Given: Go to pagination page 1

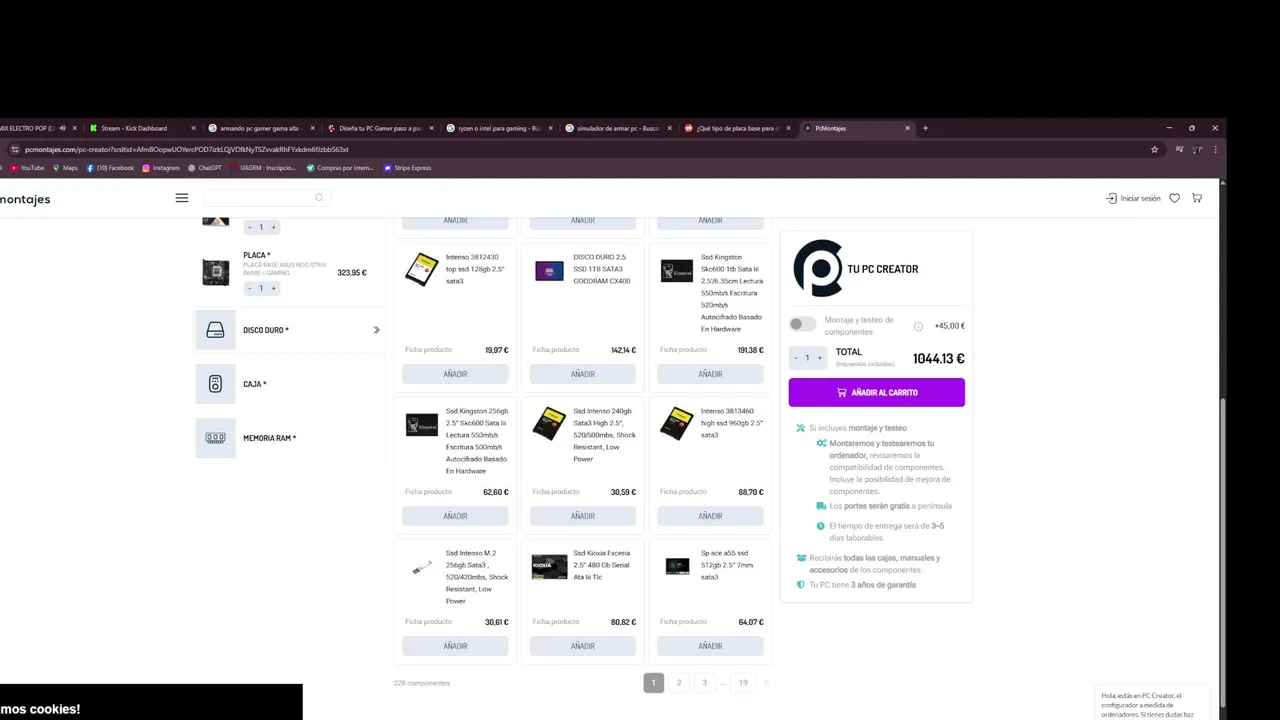Looking at the screenshot, I should 654,683.
